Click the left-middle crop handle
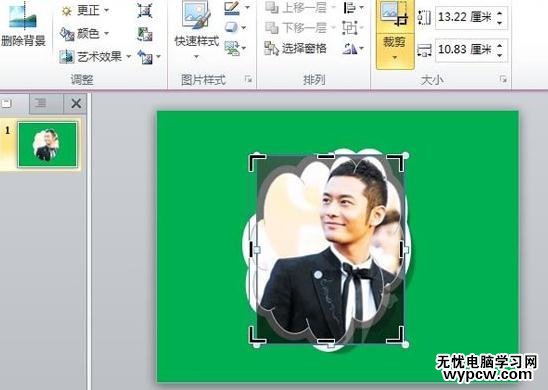This screenshot has width=548, height=390. click(252, 249)
